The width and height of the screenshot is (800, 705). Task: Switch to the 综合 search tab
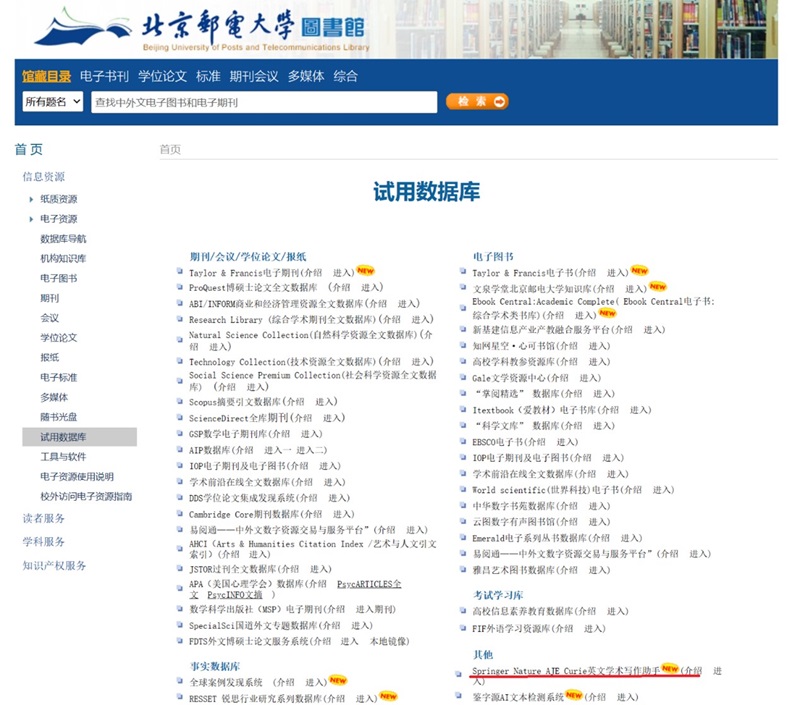[345, 77]
